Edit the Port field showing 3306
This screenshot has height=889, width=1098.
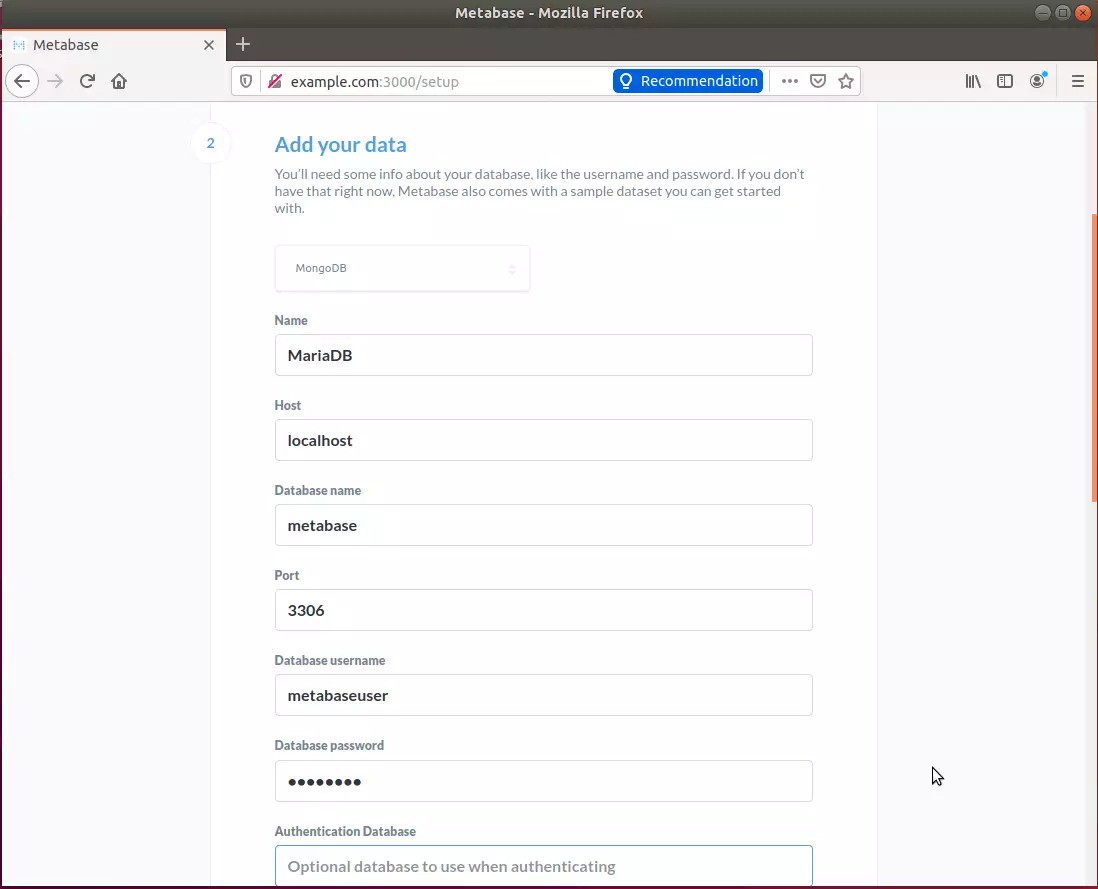[x=543, y=610]
